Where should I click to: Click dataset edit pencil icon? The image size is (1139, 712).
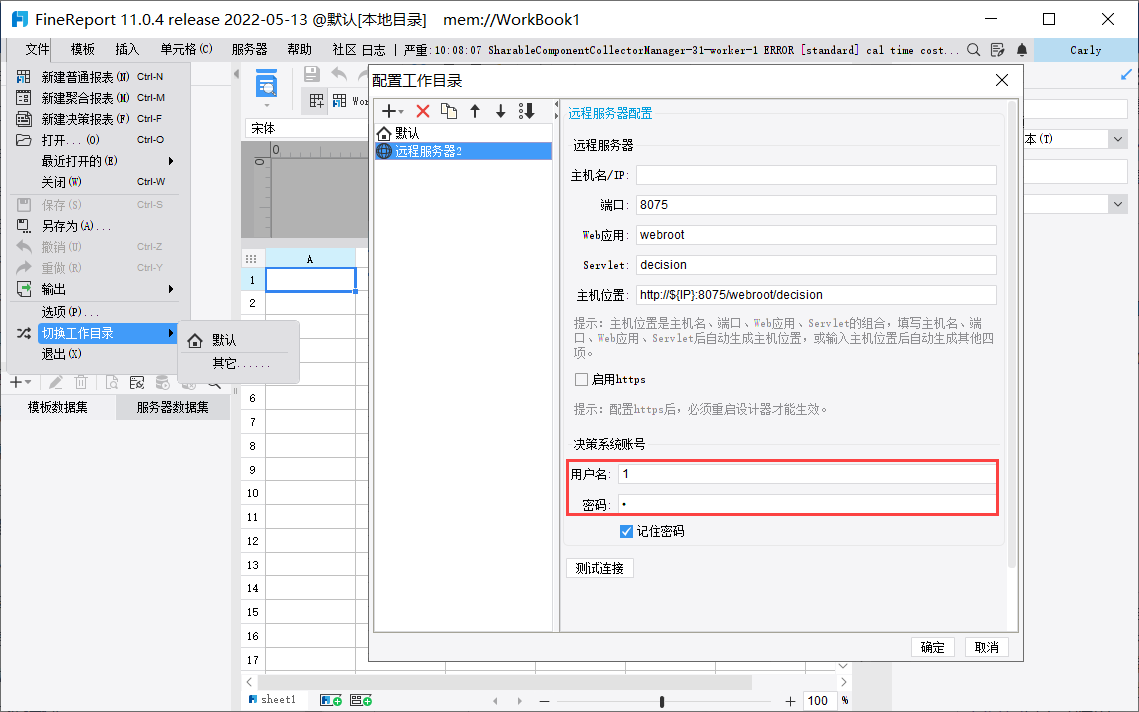(x=56, y=382)
